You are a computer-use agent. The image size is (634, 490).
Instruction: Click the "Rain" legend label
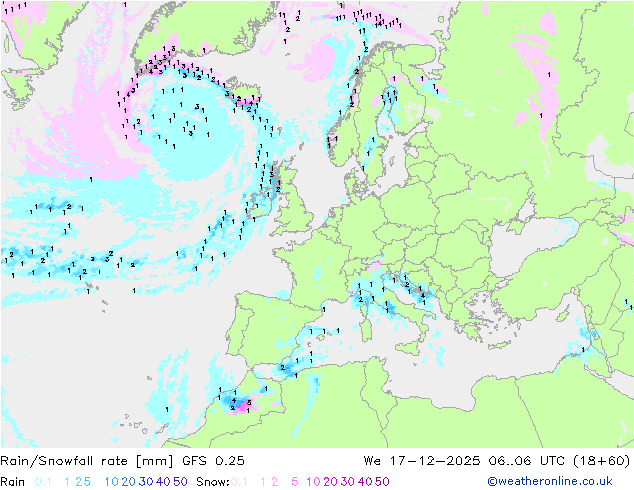[x=13, y=482]
